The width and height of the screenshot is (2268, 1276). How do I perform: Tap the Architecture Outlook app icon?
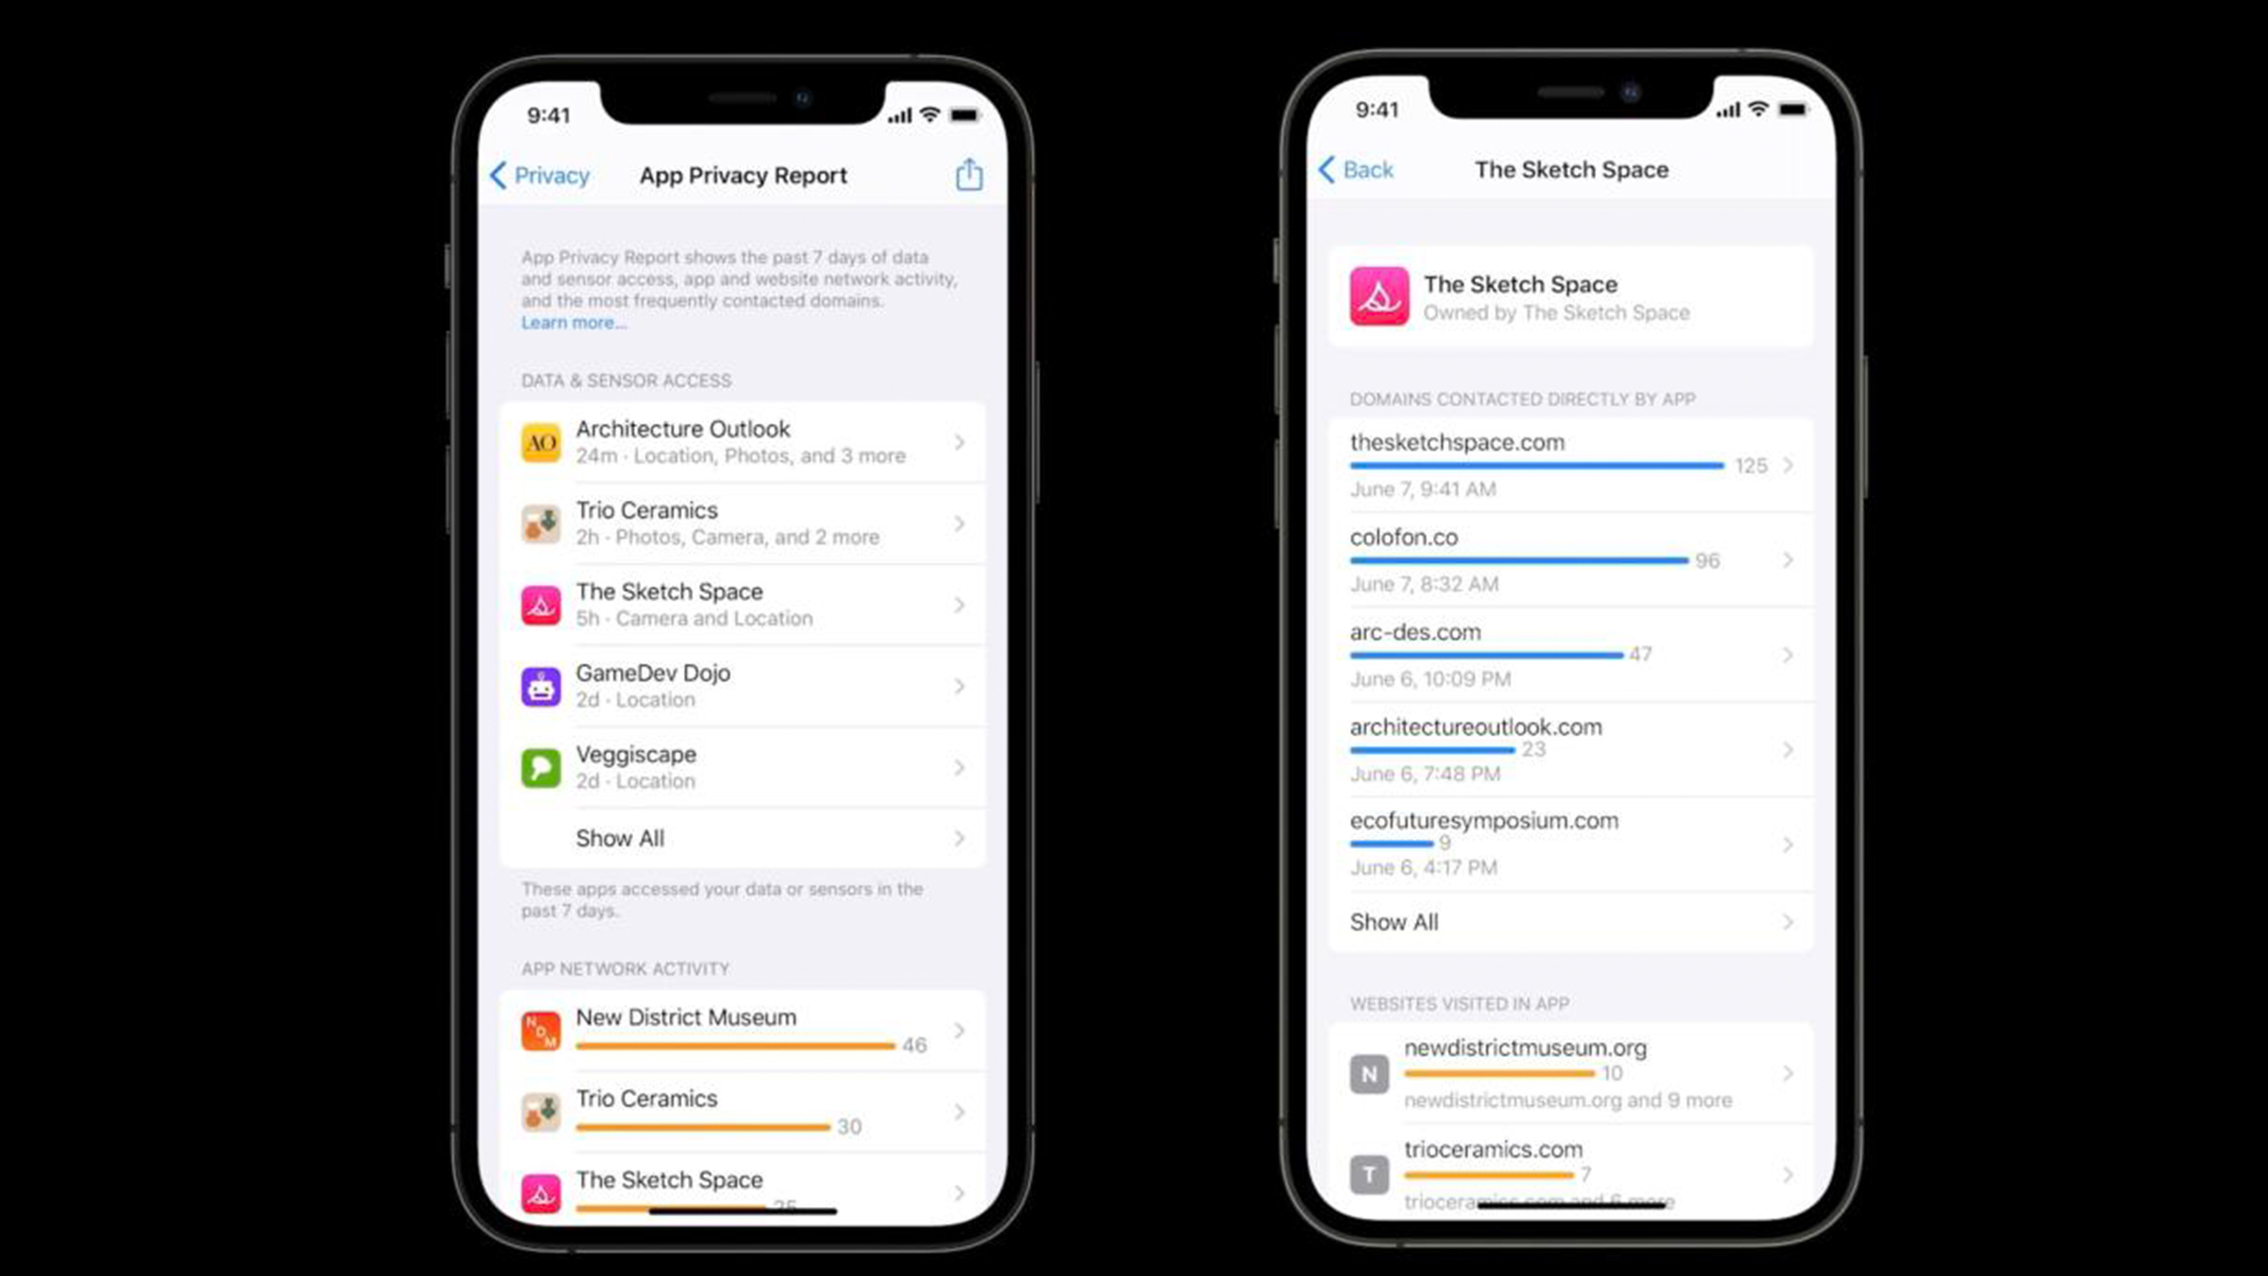coord(539,441)
